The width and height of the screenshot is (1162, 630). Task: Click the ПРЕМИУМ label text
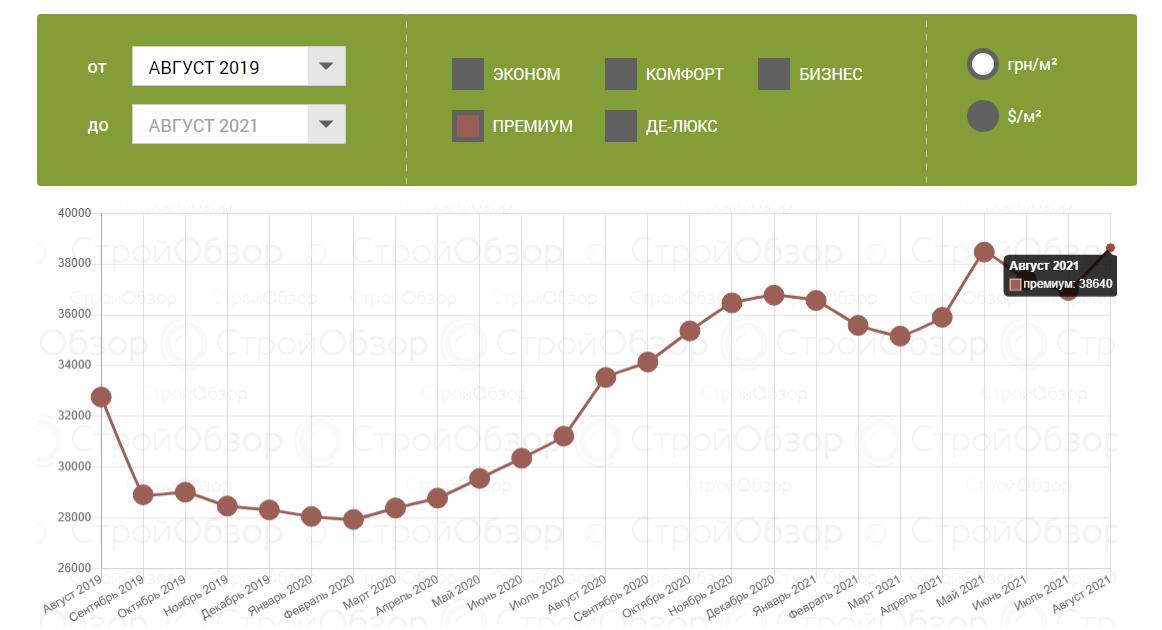pyautogui.click(x=532, y=126)
